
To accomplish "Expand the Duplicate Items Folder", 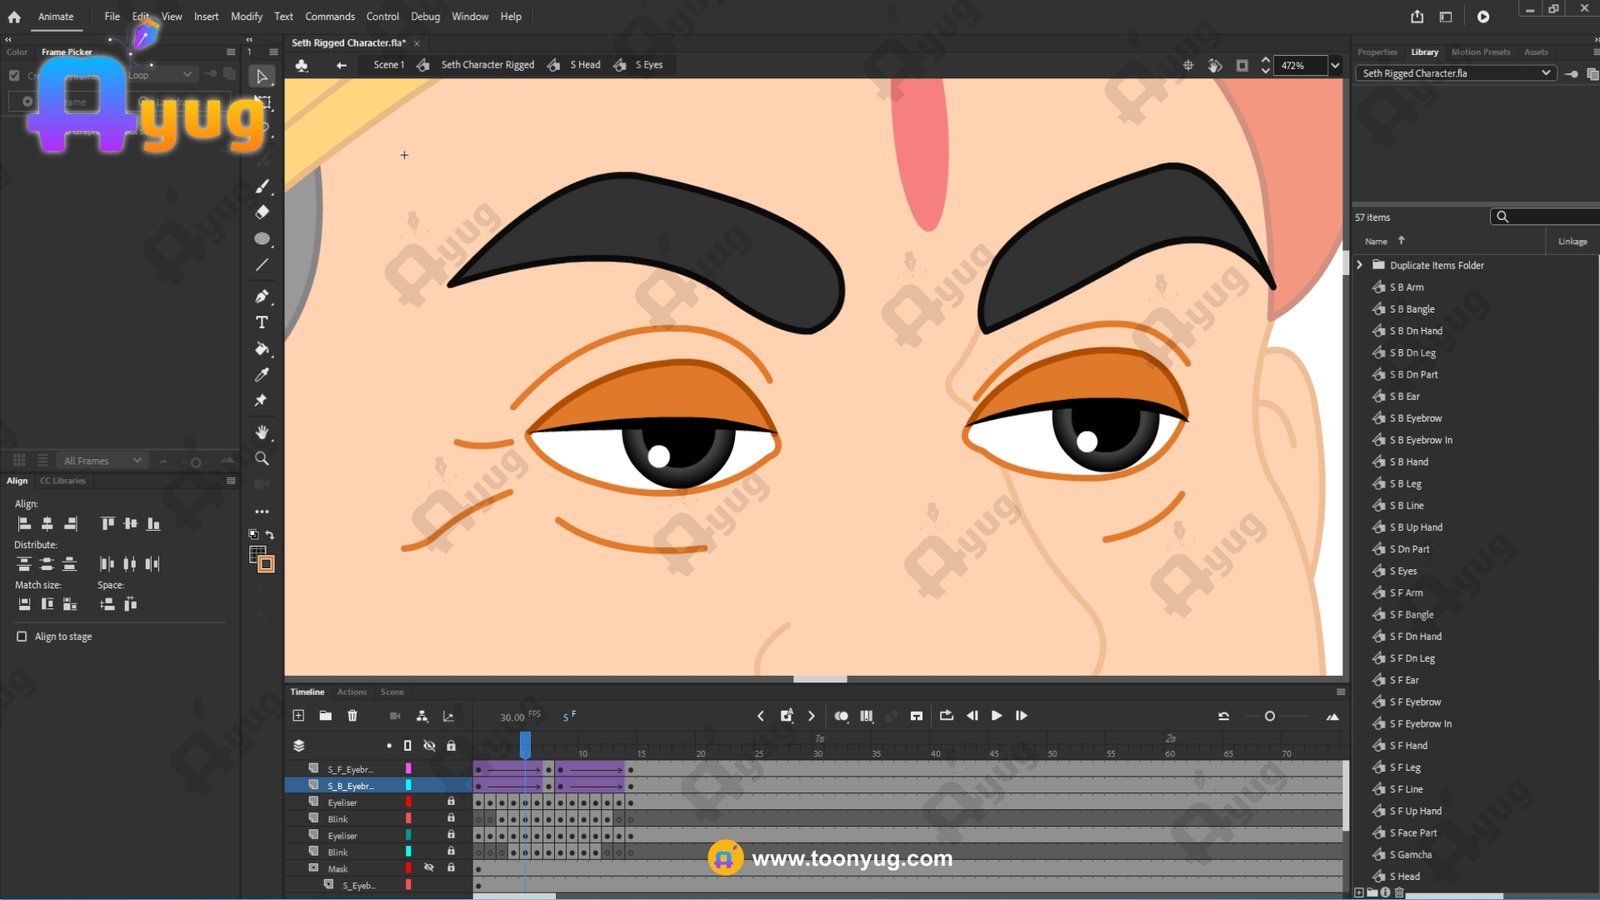I will pyautogui.click(x=1360, y=265).
